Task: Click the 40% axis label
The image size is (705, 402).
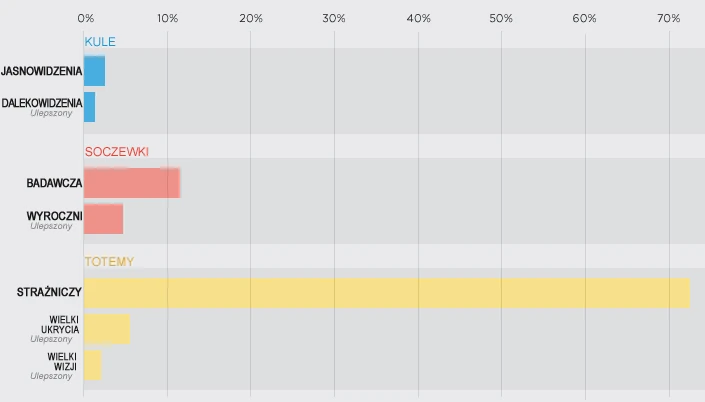Action: pos(419,18)
